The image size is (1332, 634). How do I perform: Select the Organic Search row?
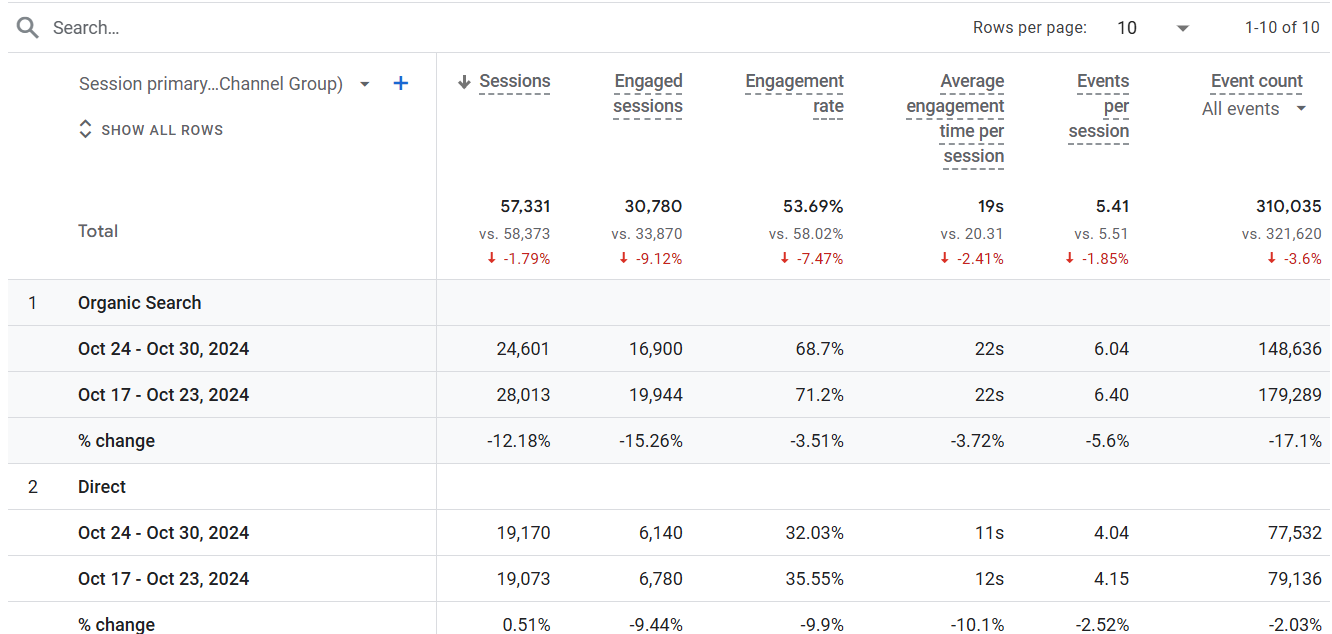tap(669, 303)
